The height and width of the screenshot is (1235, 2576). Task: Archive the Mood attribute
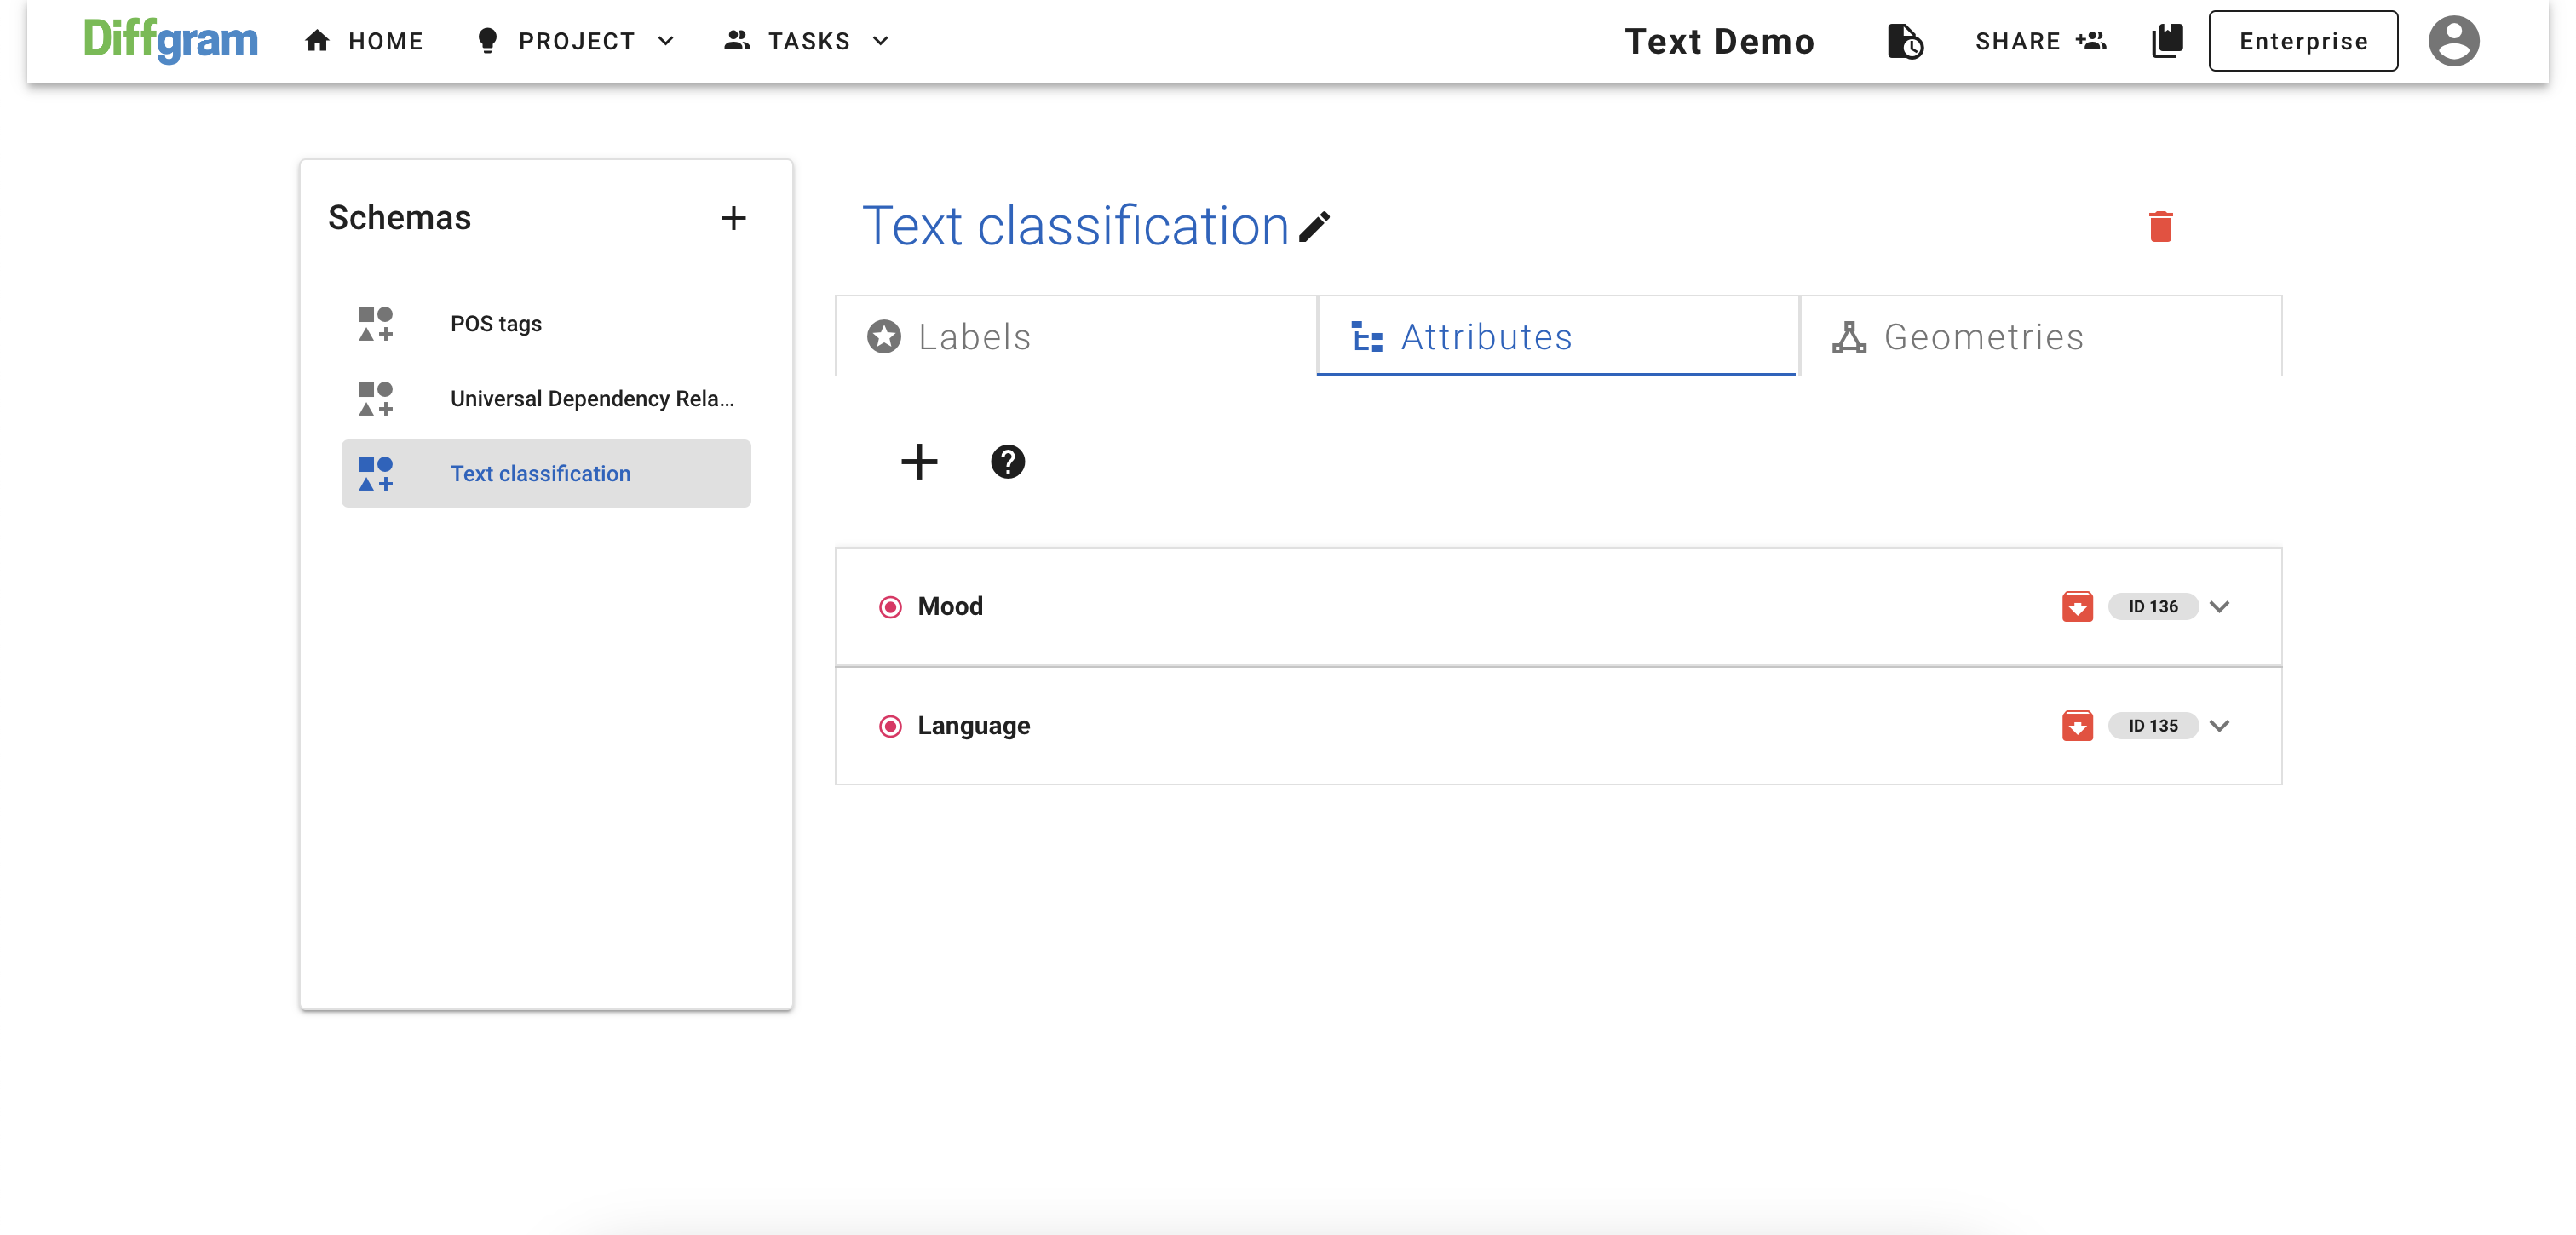2076,607
